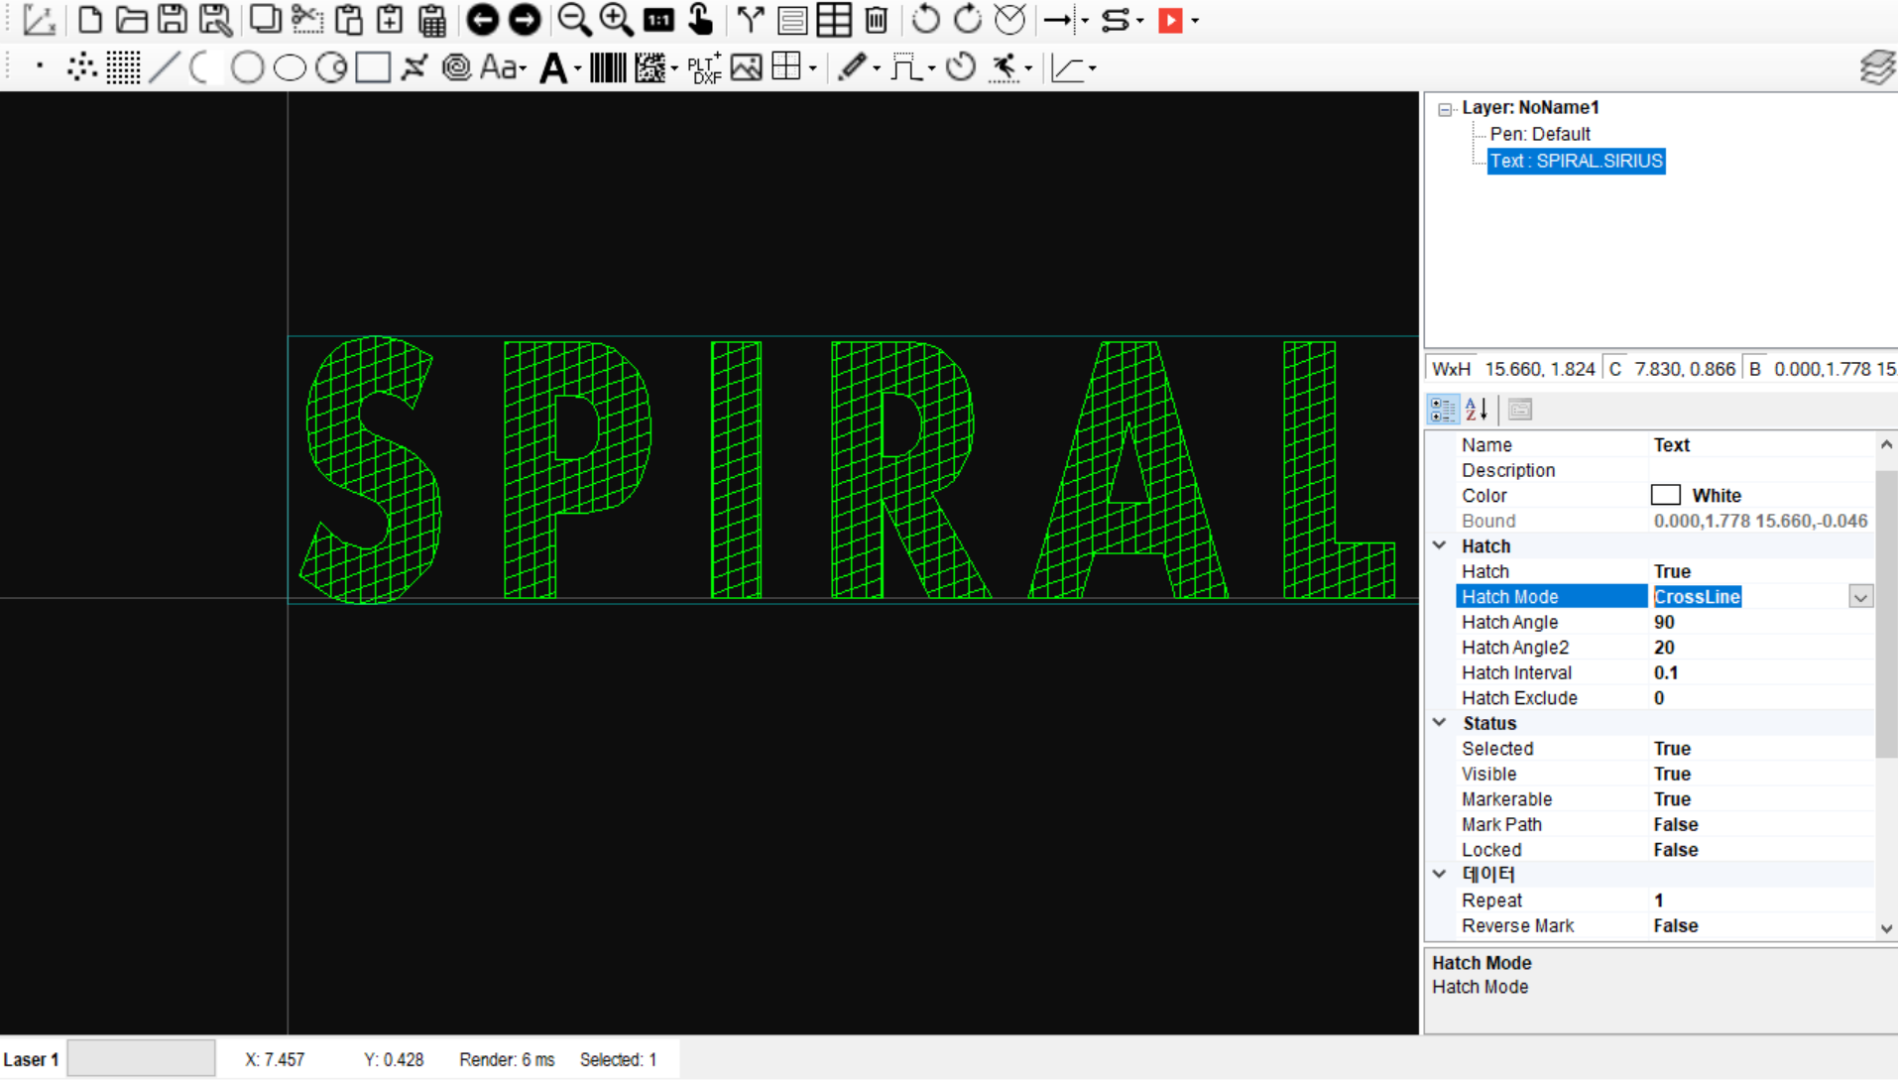This screenshot has height=1080, width=1898.
Task: Select the Line drawing tool
Action: [x=164, y=67]
